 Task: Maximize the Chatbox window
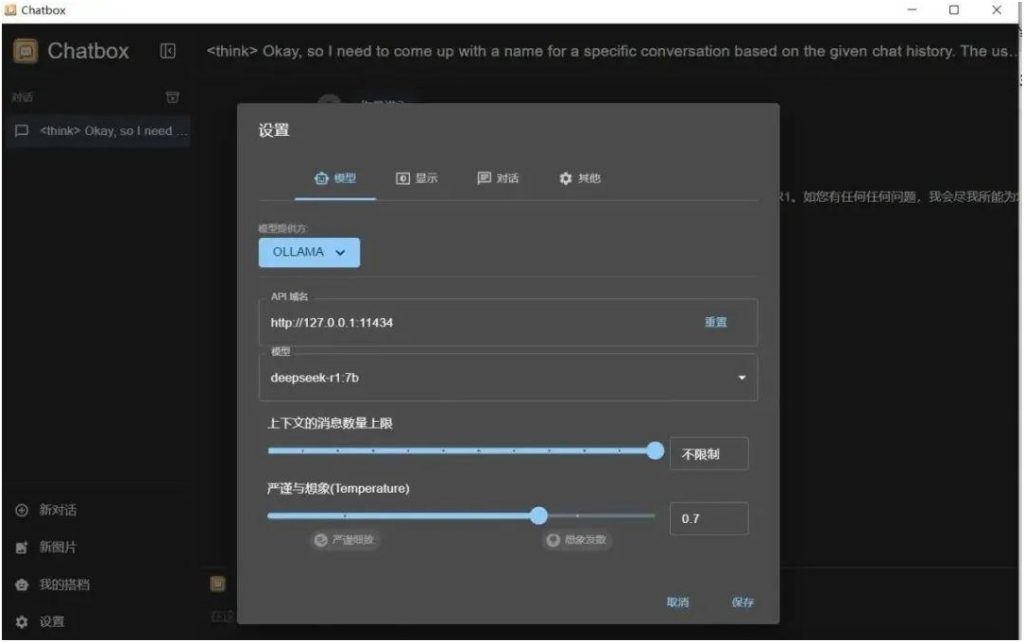[x=954, y=10]
